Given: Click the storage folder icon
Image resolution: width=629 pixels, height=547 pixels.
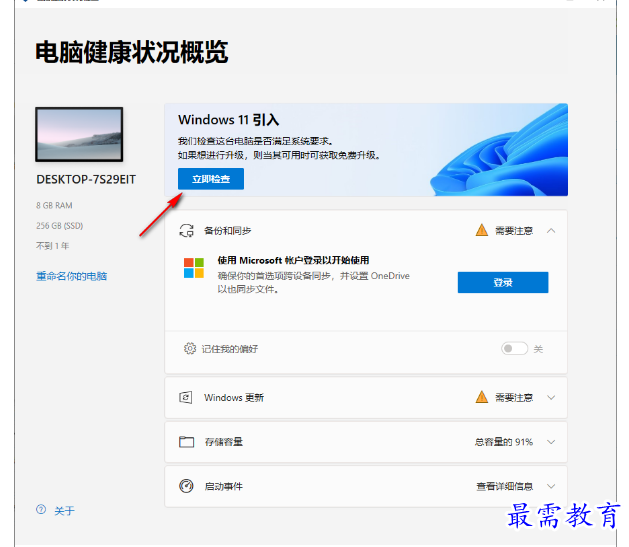Looking at the screenshot, I should click(186, 442).
